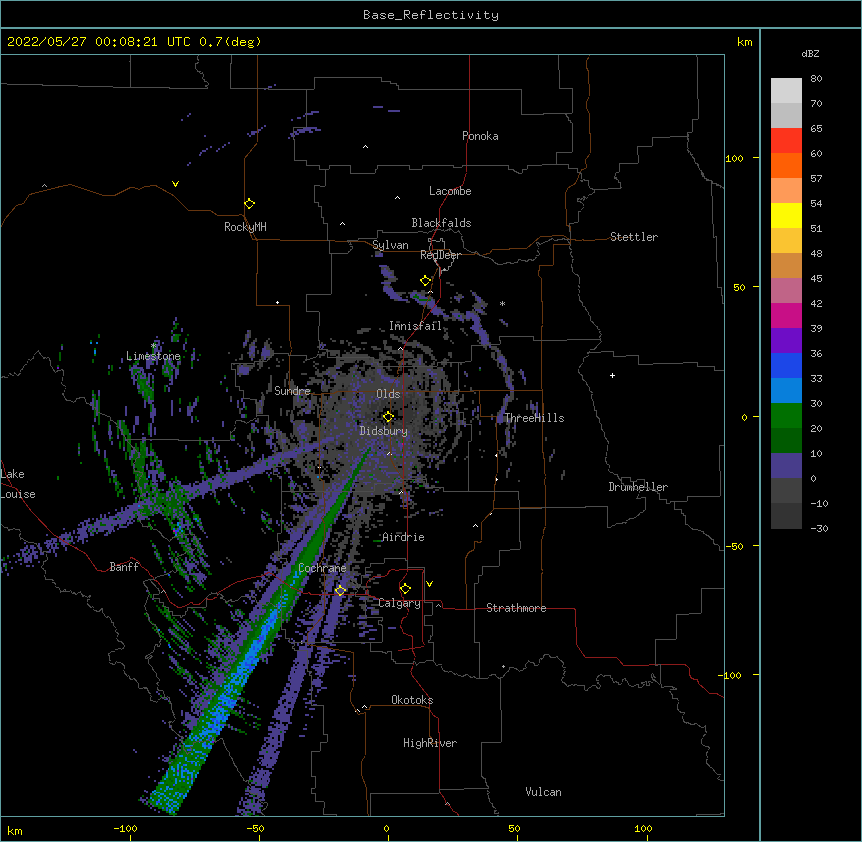Image resolution: width=862 pixels, height=842 pixels.
Task: Click the 10 dBZ purple color swatch
Action: coord(786,466)
